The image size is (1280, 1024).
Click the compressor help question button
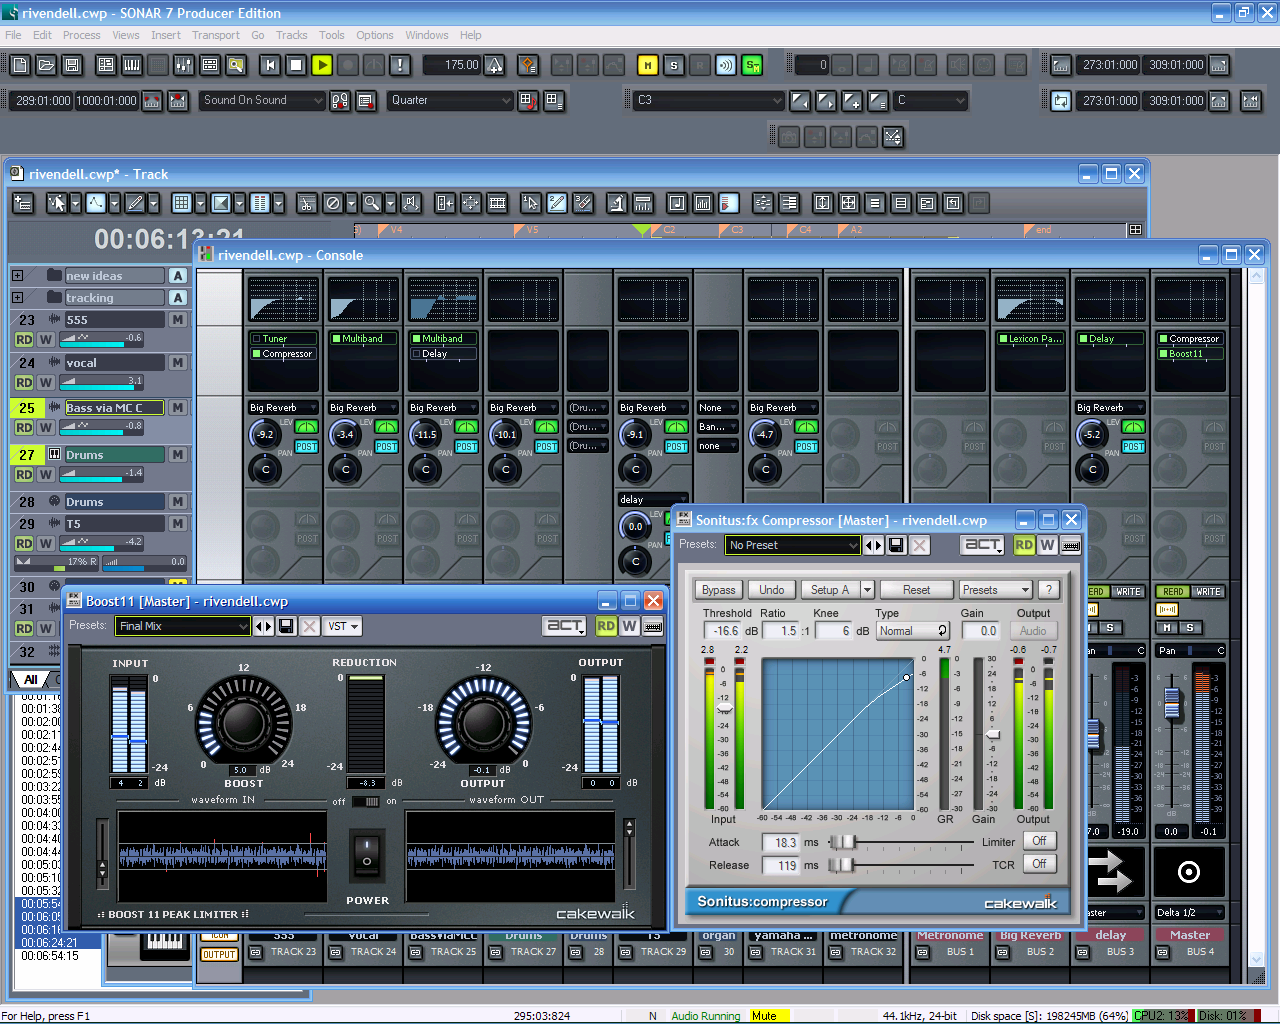pos(1048,590)
